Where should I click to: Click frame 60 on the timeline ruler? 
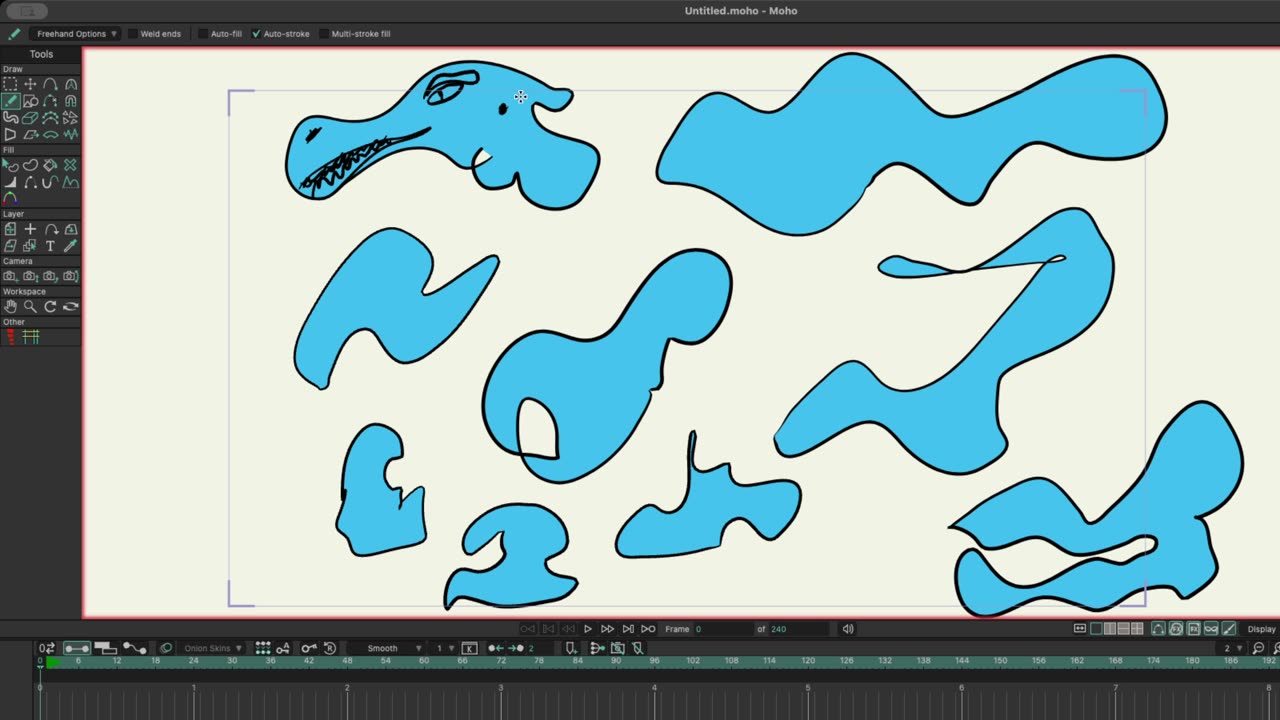(x=424, y=661)
